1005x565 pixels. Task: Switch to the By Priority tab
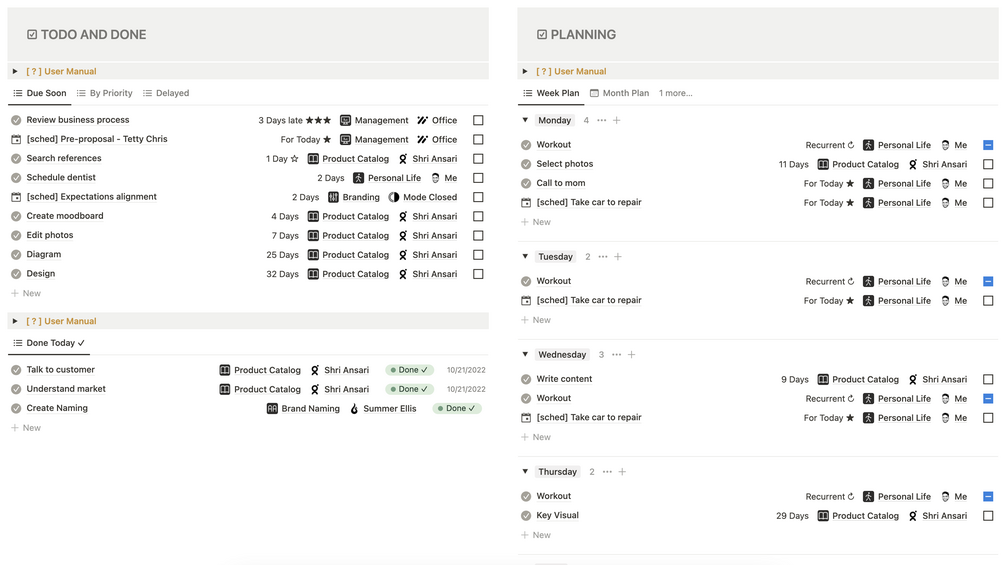point(104,93)
